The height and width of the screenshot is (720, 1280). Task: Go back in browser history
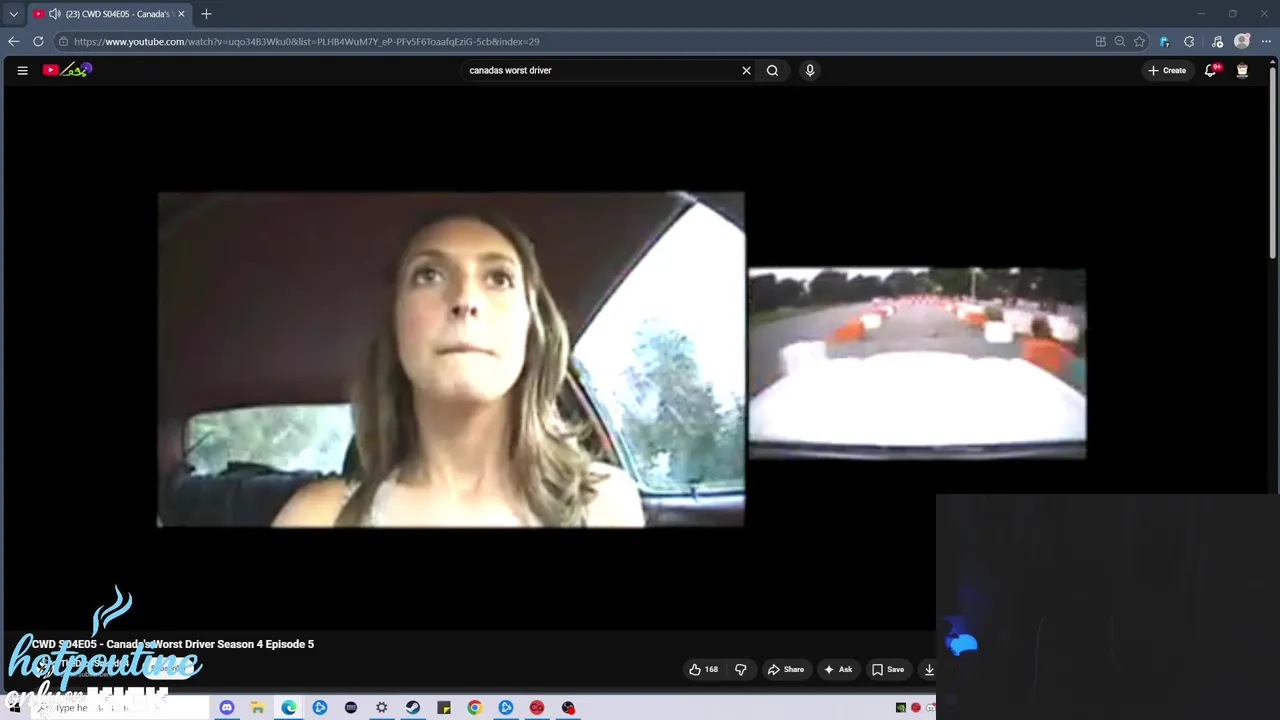(x=13, y=41)
